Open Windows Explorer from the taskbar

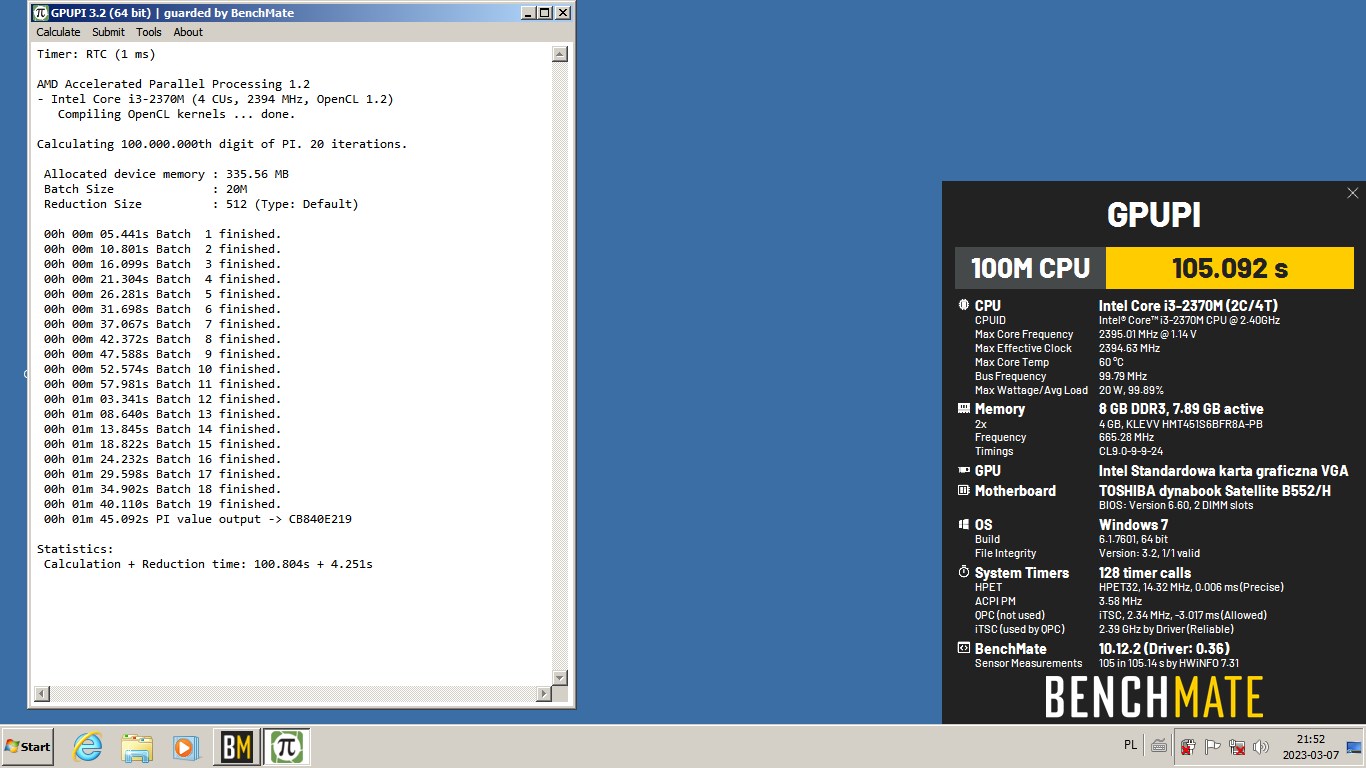(137, 747)
